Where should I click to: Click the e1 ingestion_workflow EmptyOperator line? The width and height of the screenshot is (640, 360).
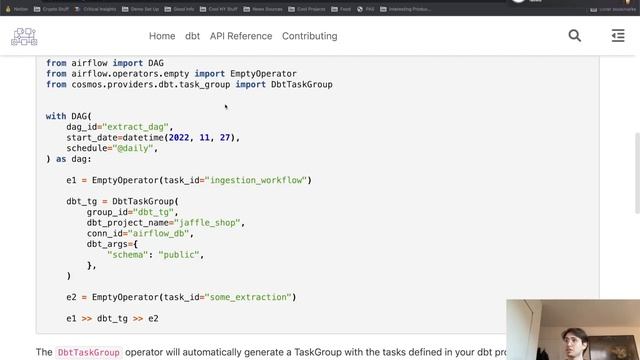pos(189,180)
